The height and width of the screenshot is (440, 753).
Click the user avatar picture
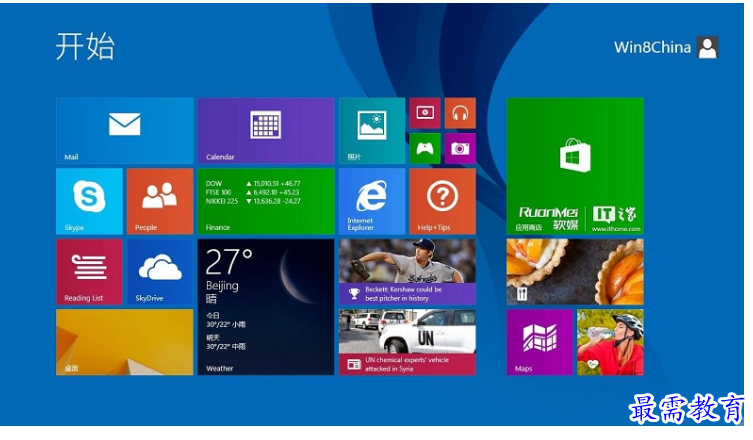(708, 48)
